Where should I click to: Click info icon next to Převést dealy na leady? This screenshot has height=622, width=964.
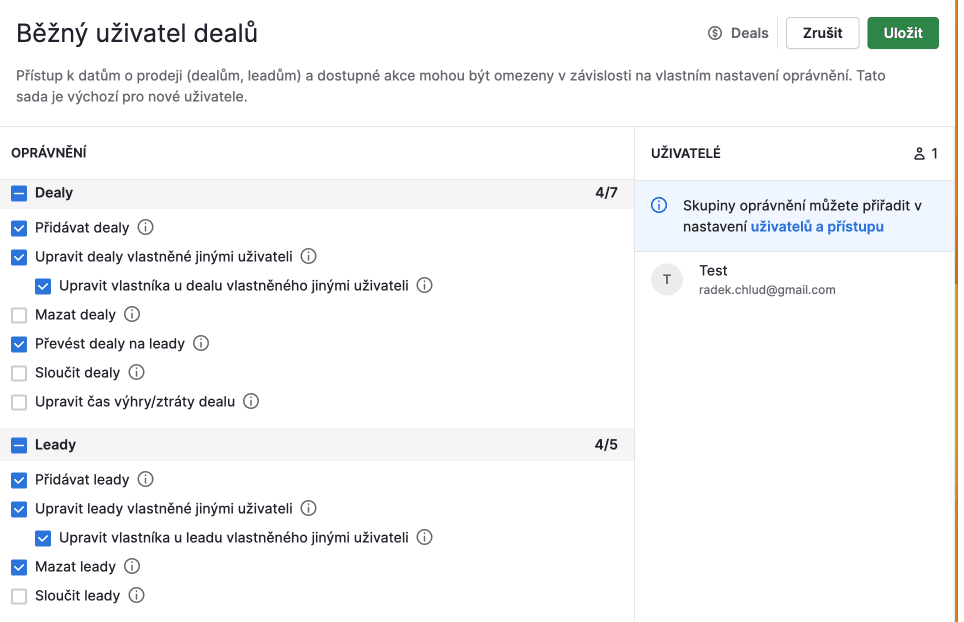(x=201, y=344)
